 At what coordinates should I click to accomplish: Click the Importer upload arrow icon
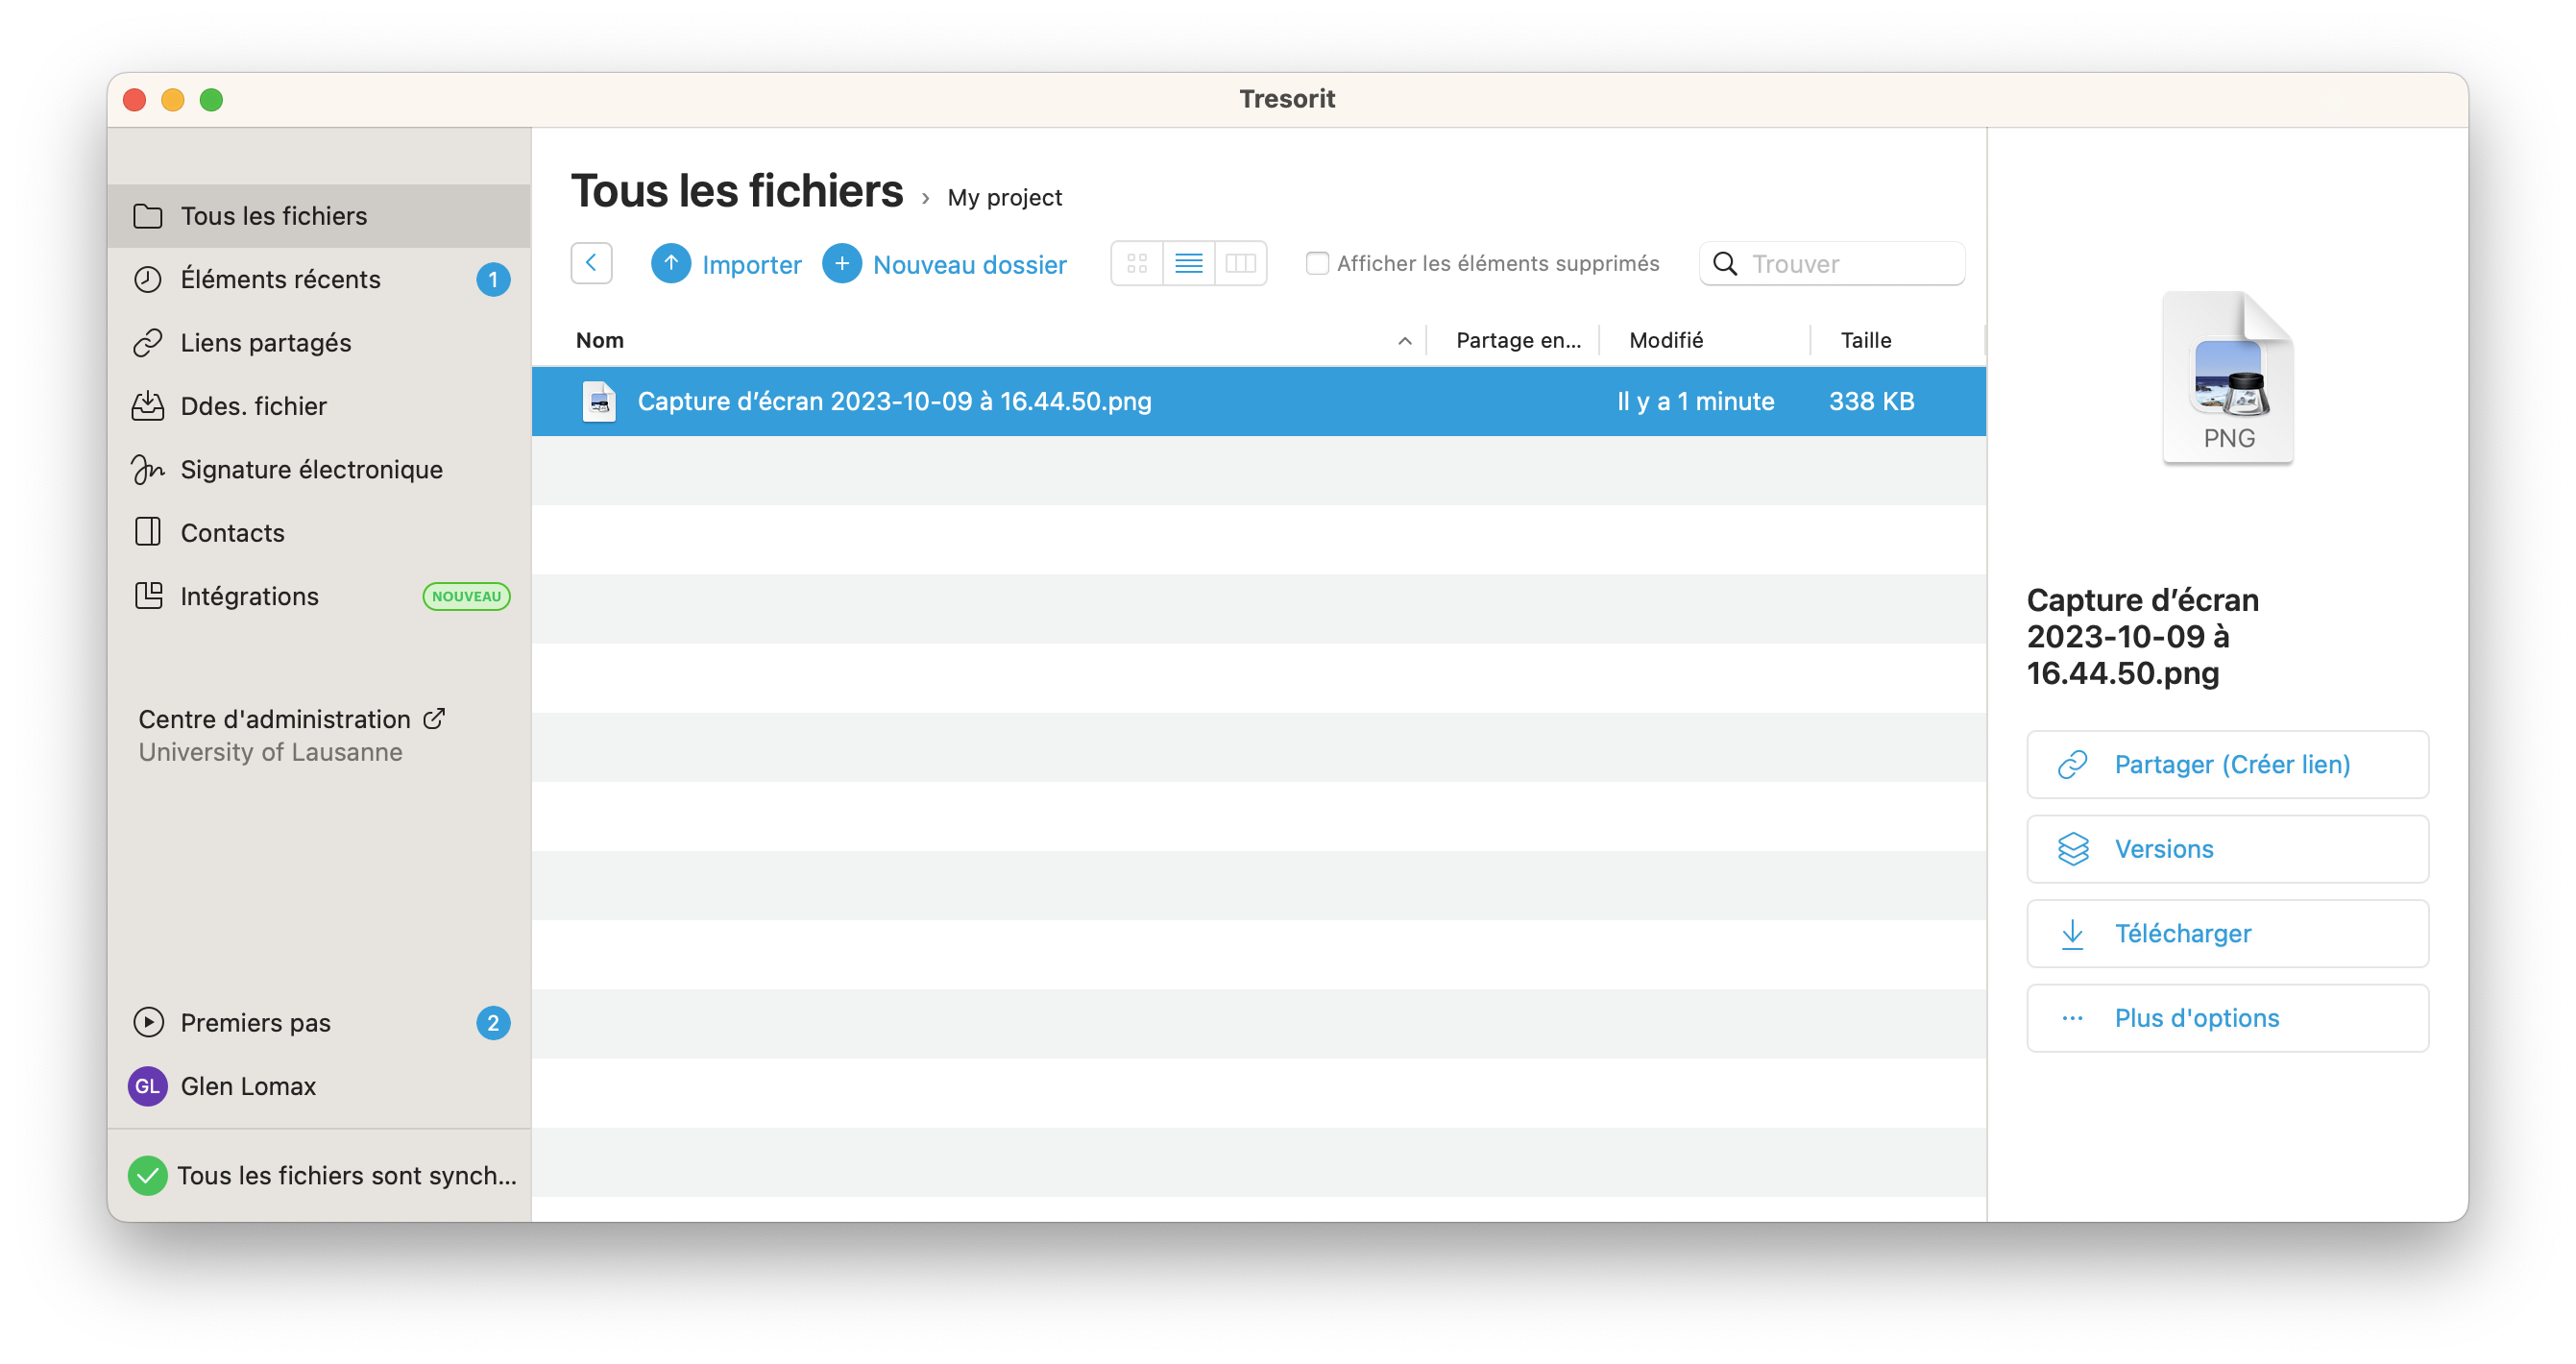[x=671, y=264]
